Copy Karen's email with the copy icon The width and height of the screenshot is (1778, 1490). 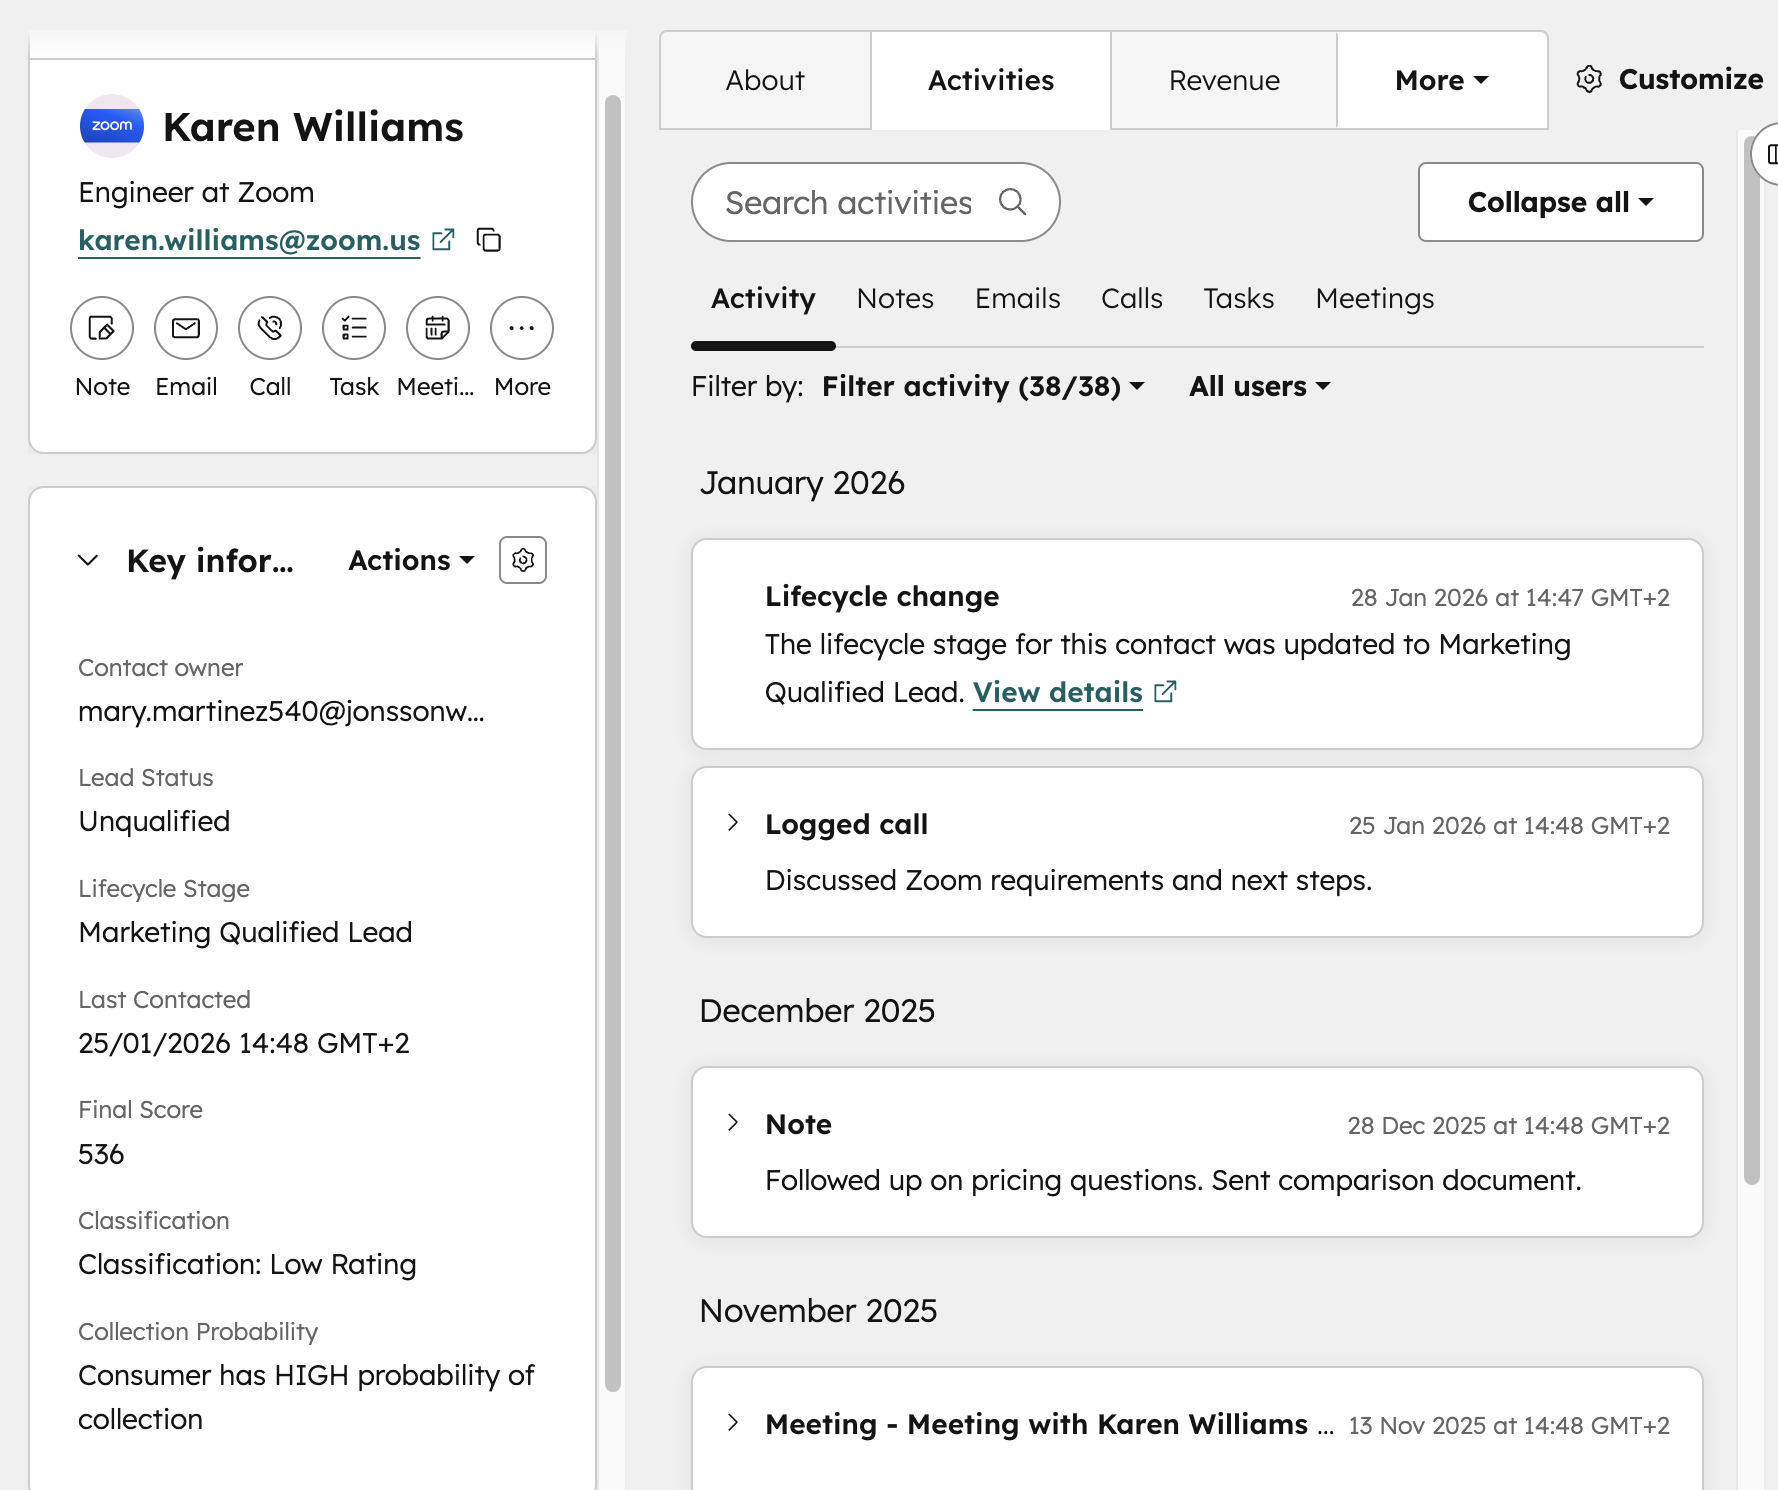pyautogui.click(x=489, y=240)
